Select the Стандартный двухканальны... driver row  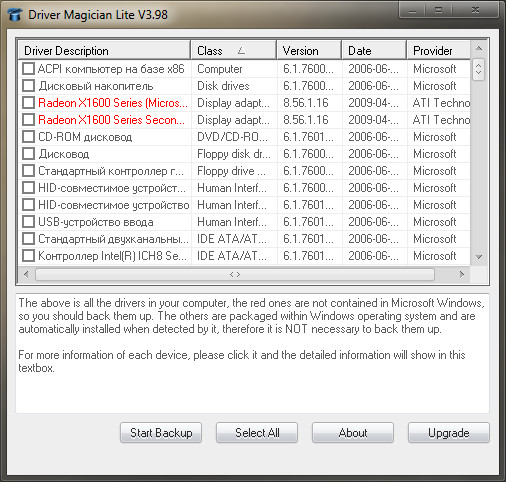(244, 239)
